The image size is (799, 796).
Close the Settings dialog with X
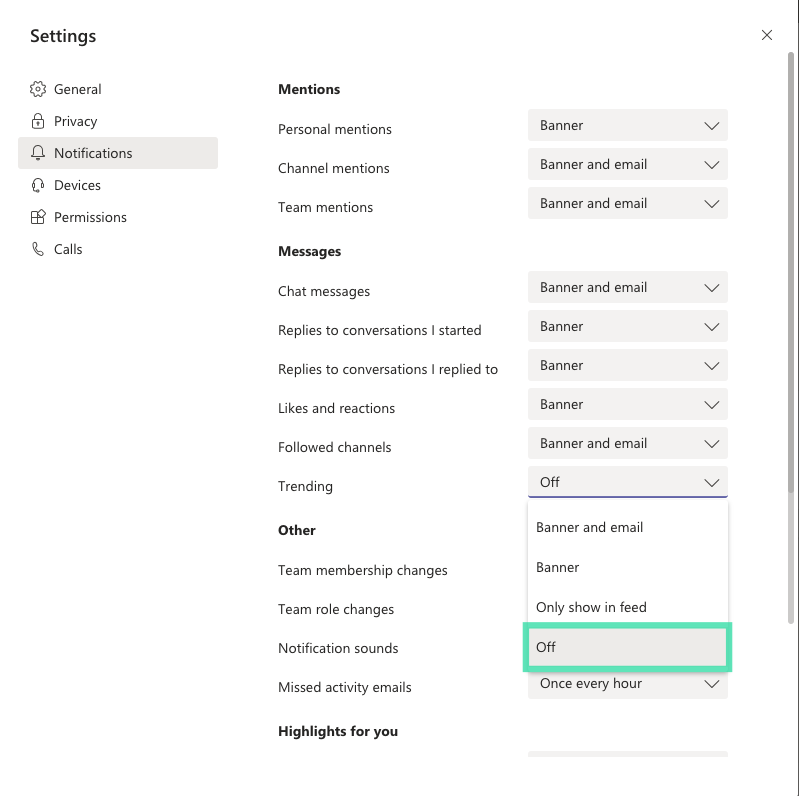(767, 35)
